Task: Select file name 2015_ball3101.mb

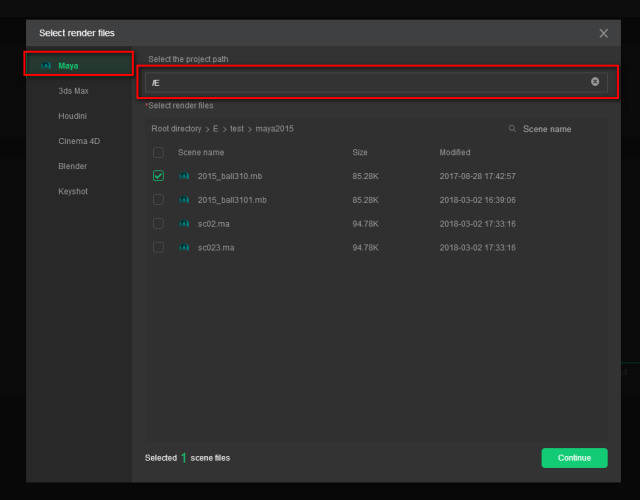Action: pyautogui.click(x=232, y=200)
